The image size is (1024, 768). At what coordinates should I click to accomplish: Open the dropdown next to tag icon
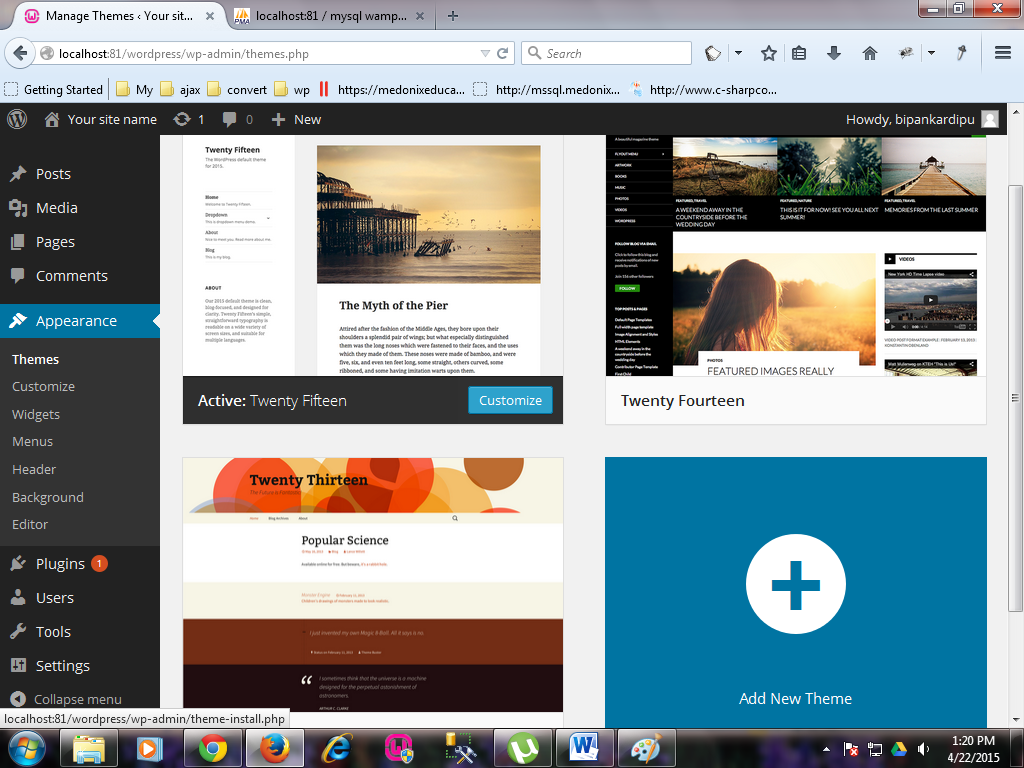click(x=738, y=53)
